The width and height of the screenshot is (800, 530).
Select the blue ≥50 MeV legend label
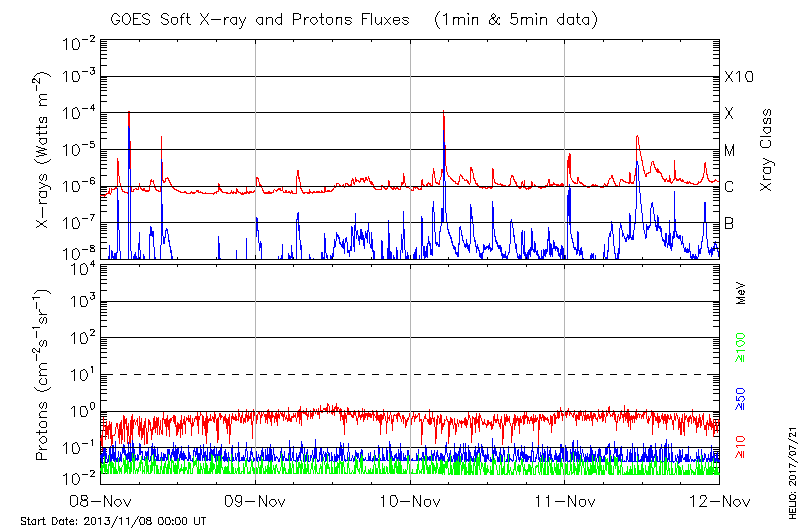[741, 398]
